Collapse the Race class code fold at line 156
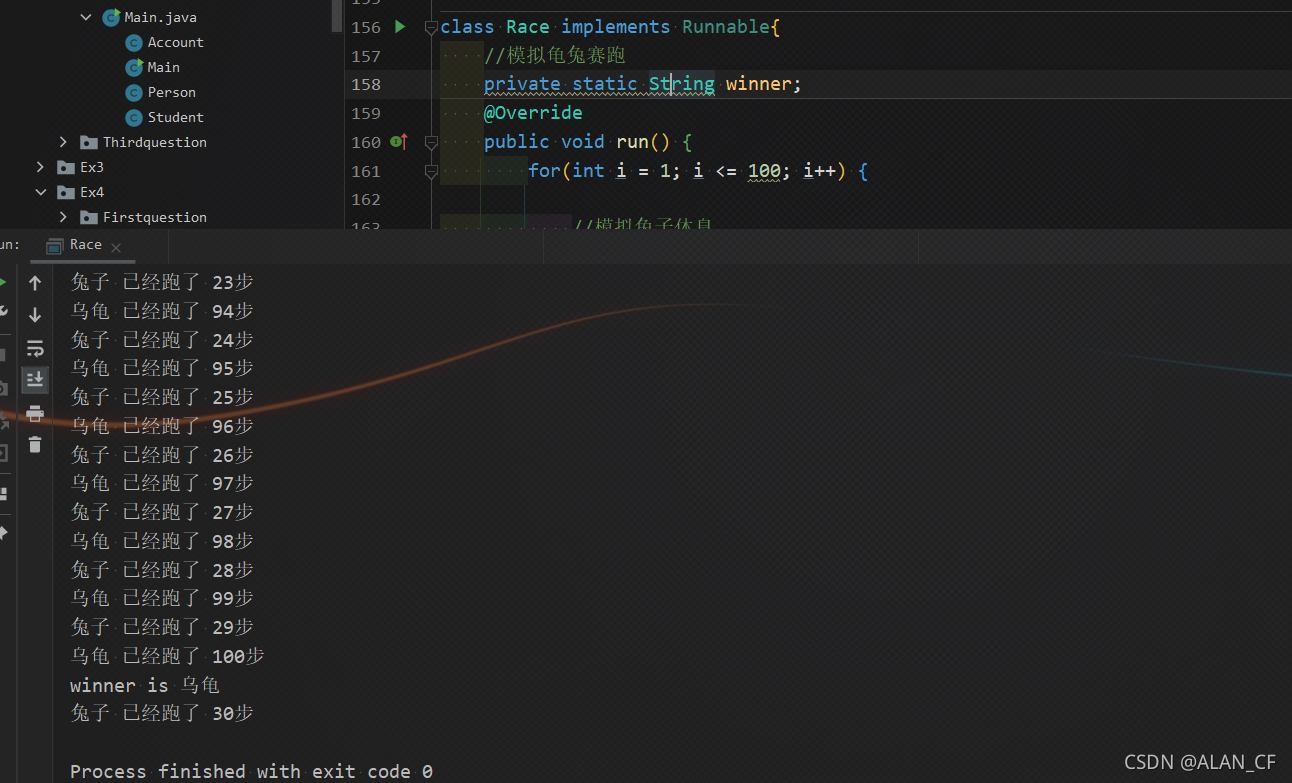This screenshot has height=783, width=1292. pyautogui.click(x=431, y=28)
